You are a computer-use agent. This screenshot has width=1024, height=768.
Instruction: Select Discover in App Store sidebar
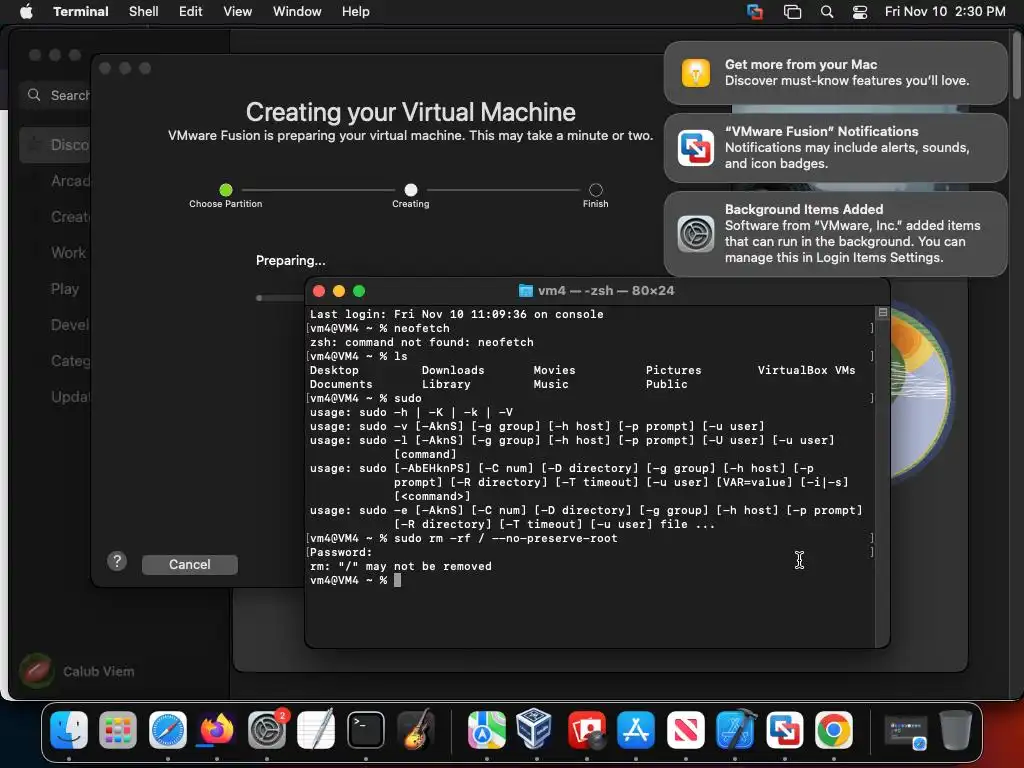pos(55,144)
